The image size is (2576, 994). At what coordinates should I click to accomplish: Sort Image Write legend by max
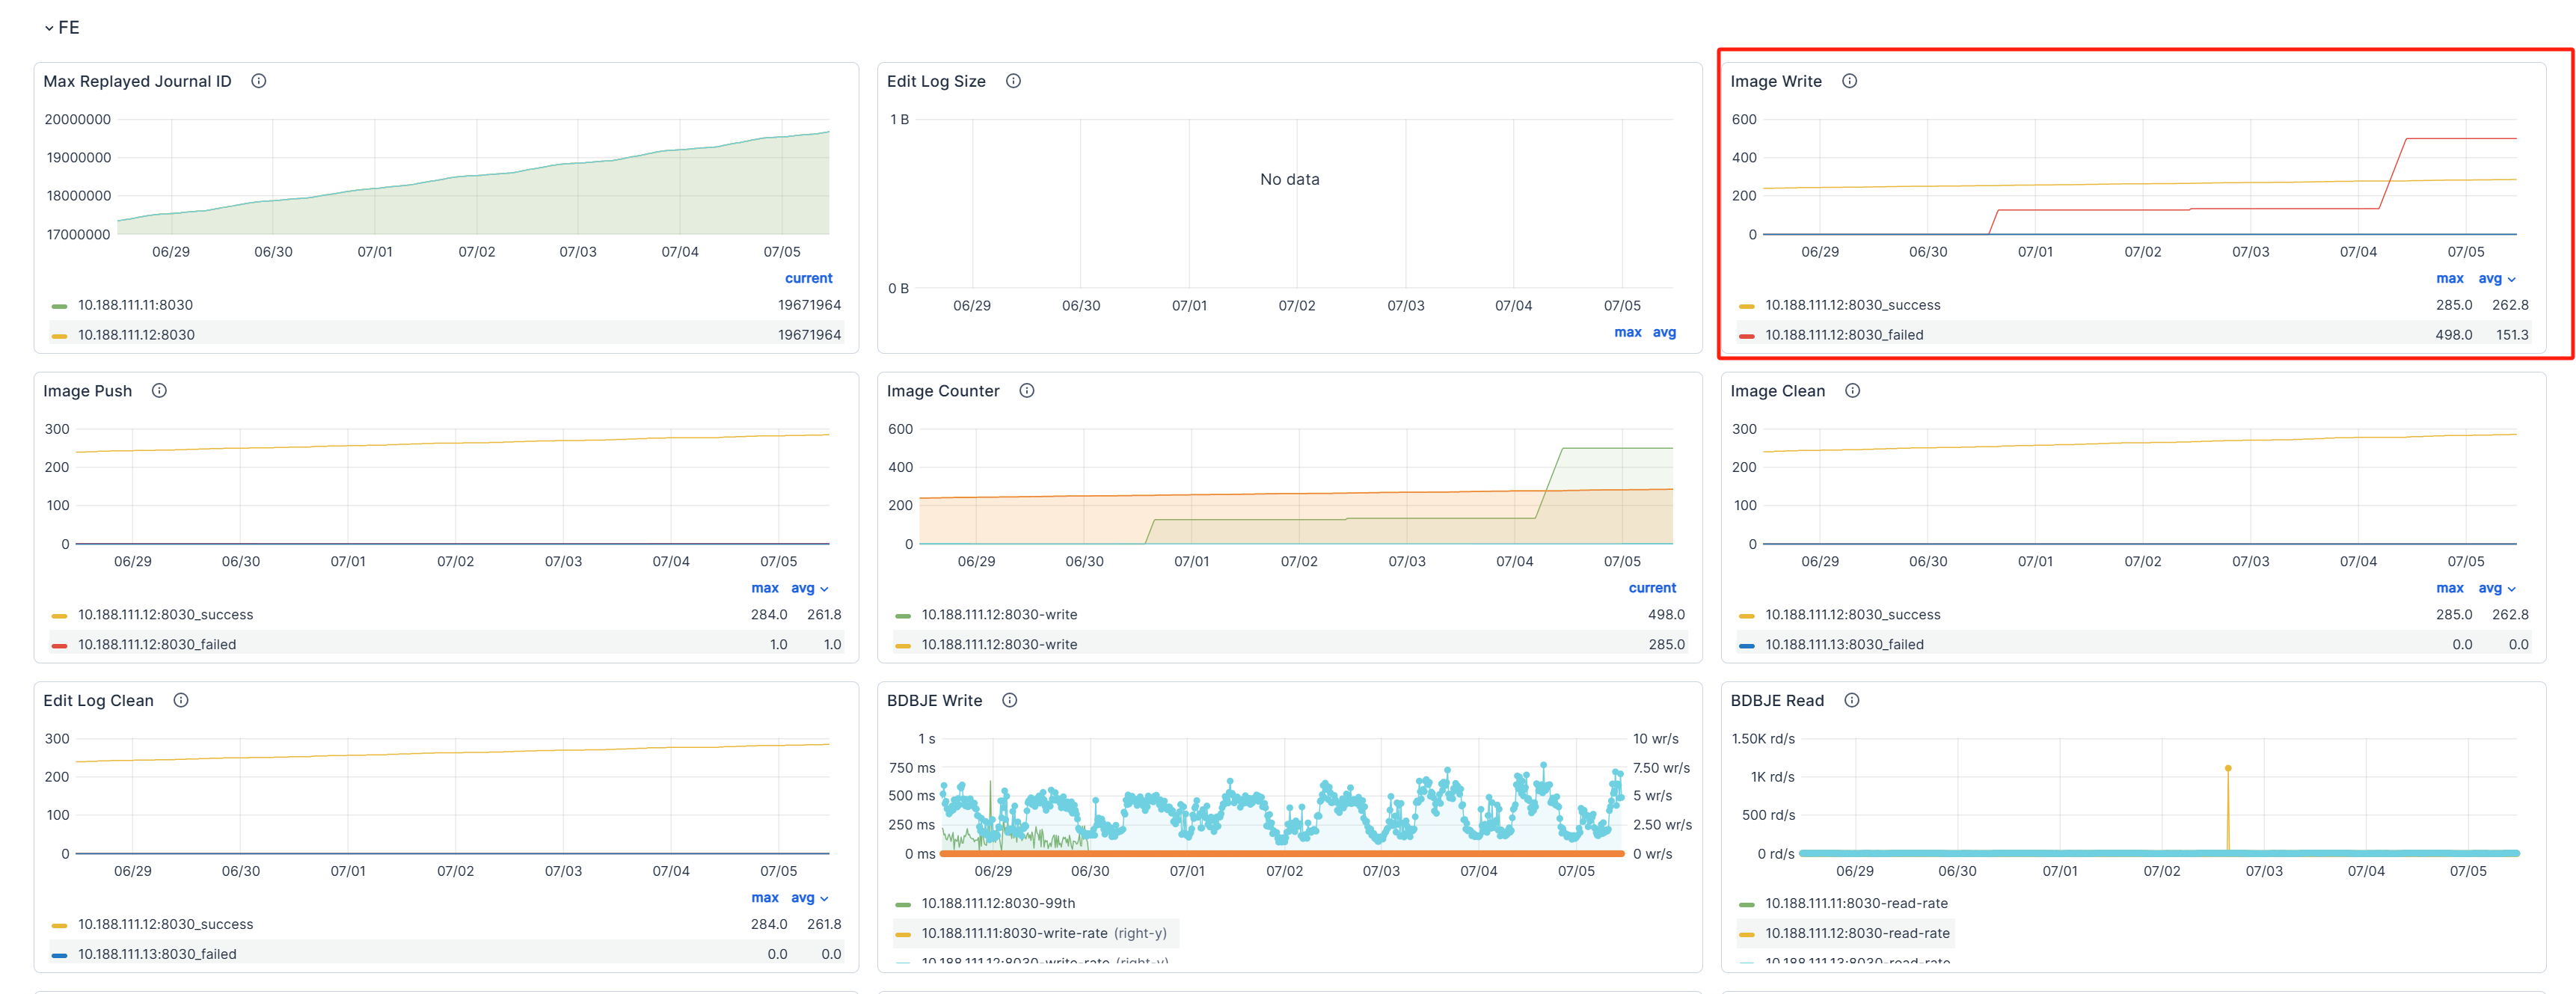(2449, 278)
